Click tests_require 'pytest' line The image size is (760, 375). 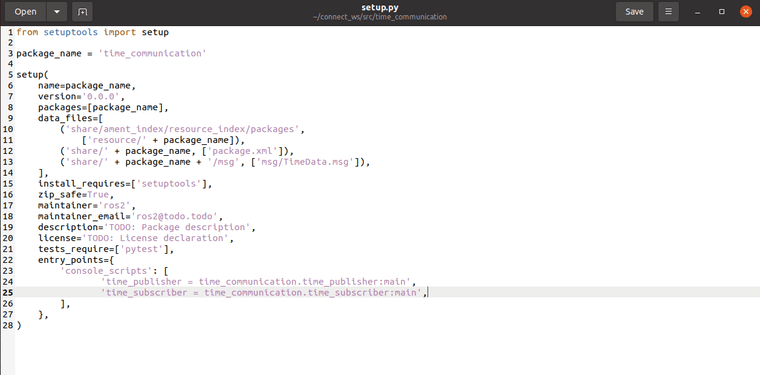pos(106,249)
